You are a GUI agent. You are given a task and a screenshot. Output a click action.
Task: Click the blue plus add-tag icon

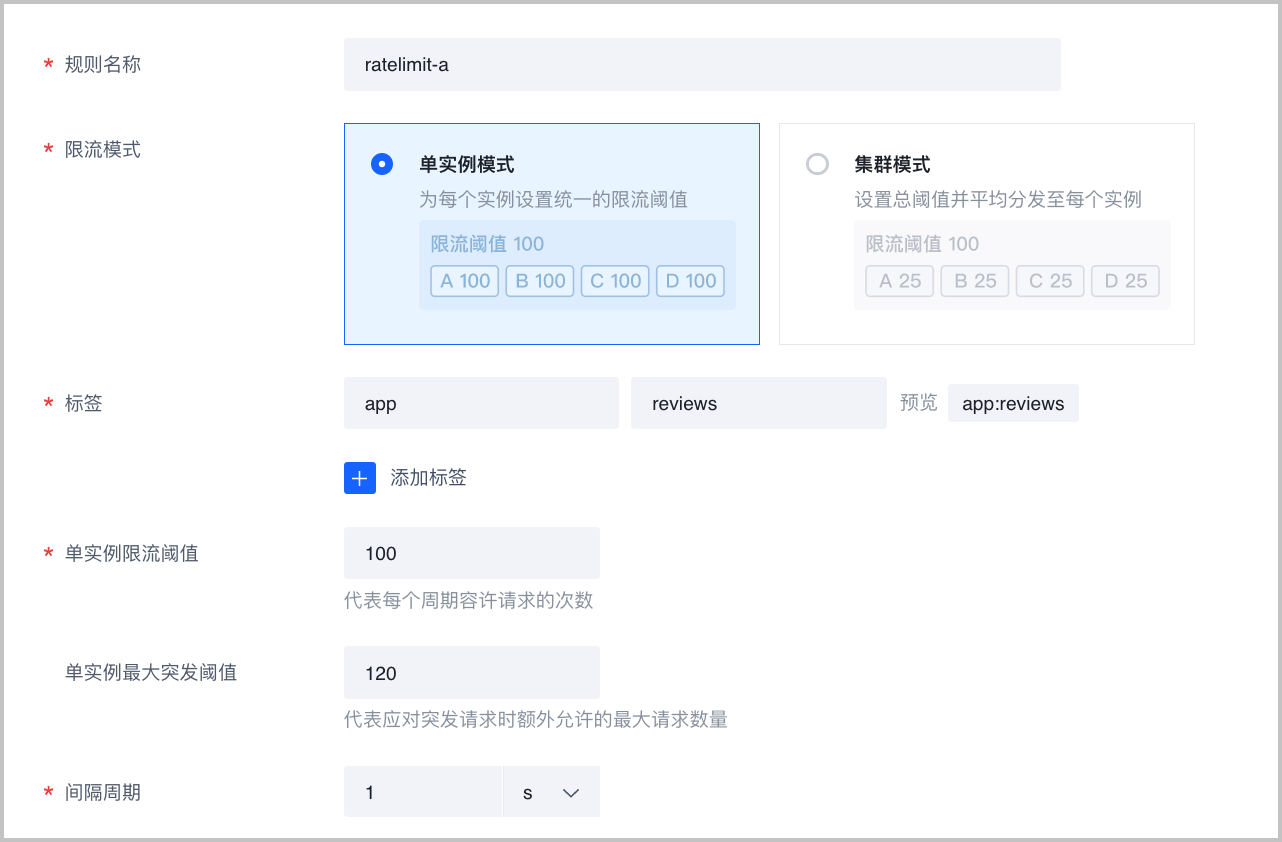pos(360,478)
